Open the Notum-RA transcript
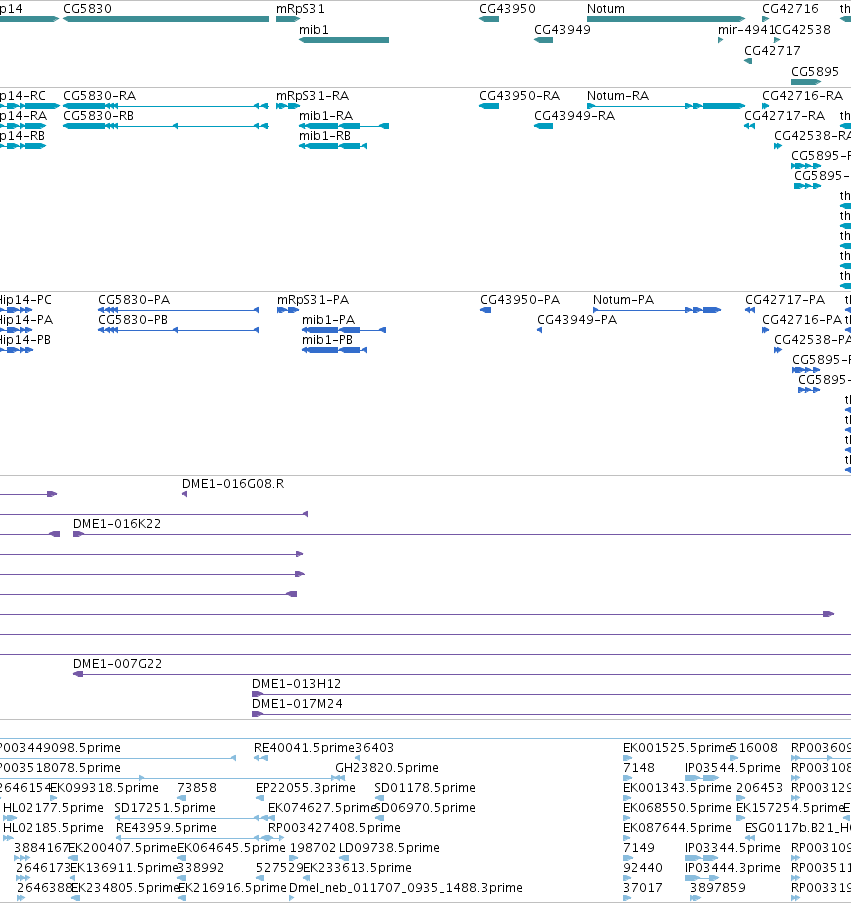Screen dimensions: 851x903 (x=666, y=106)
